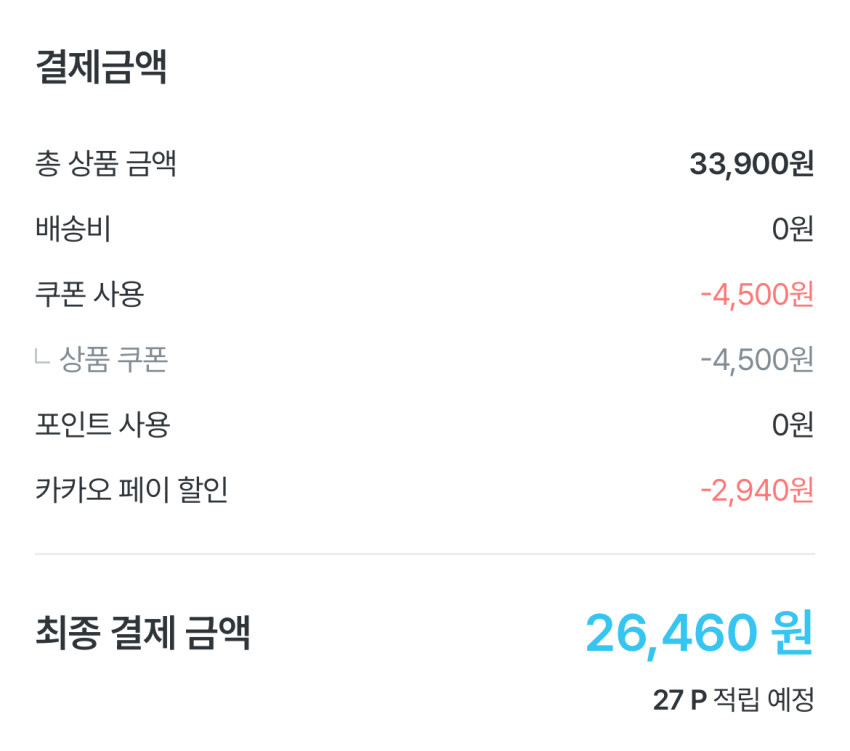Screen dimensions: 850x751
Task: Select the 총 상품 금액 label
Action: pyautogui.click(x=106, y=164)
